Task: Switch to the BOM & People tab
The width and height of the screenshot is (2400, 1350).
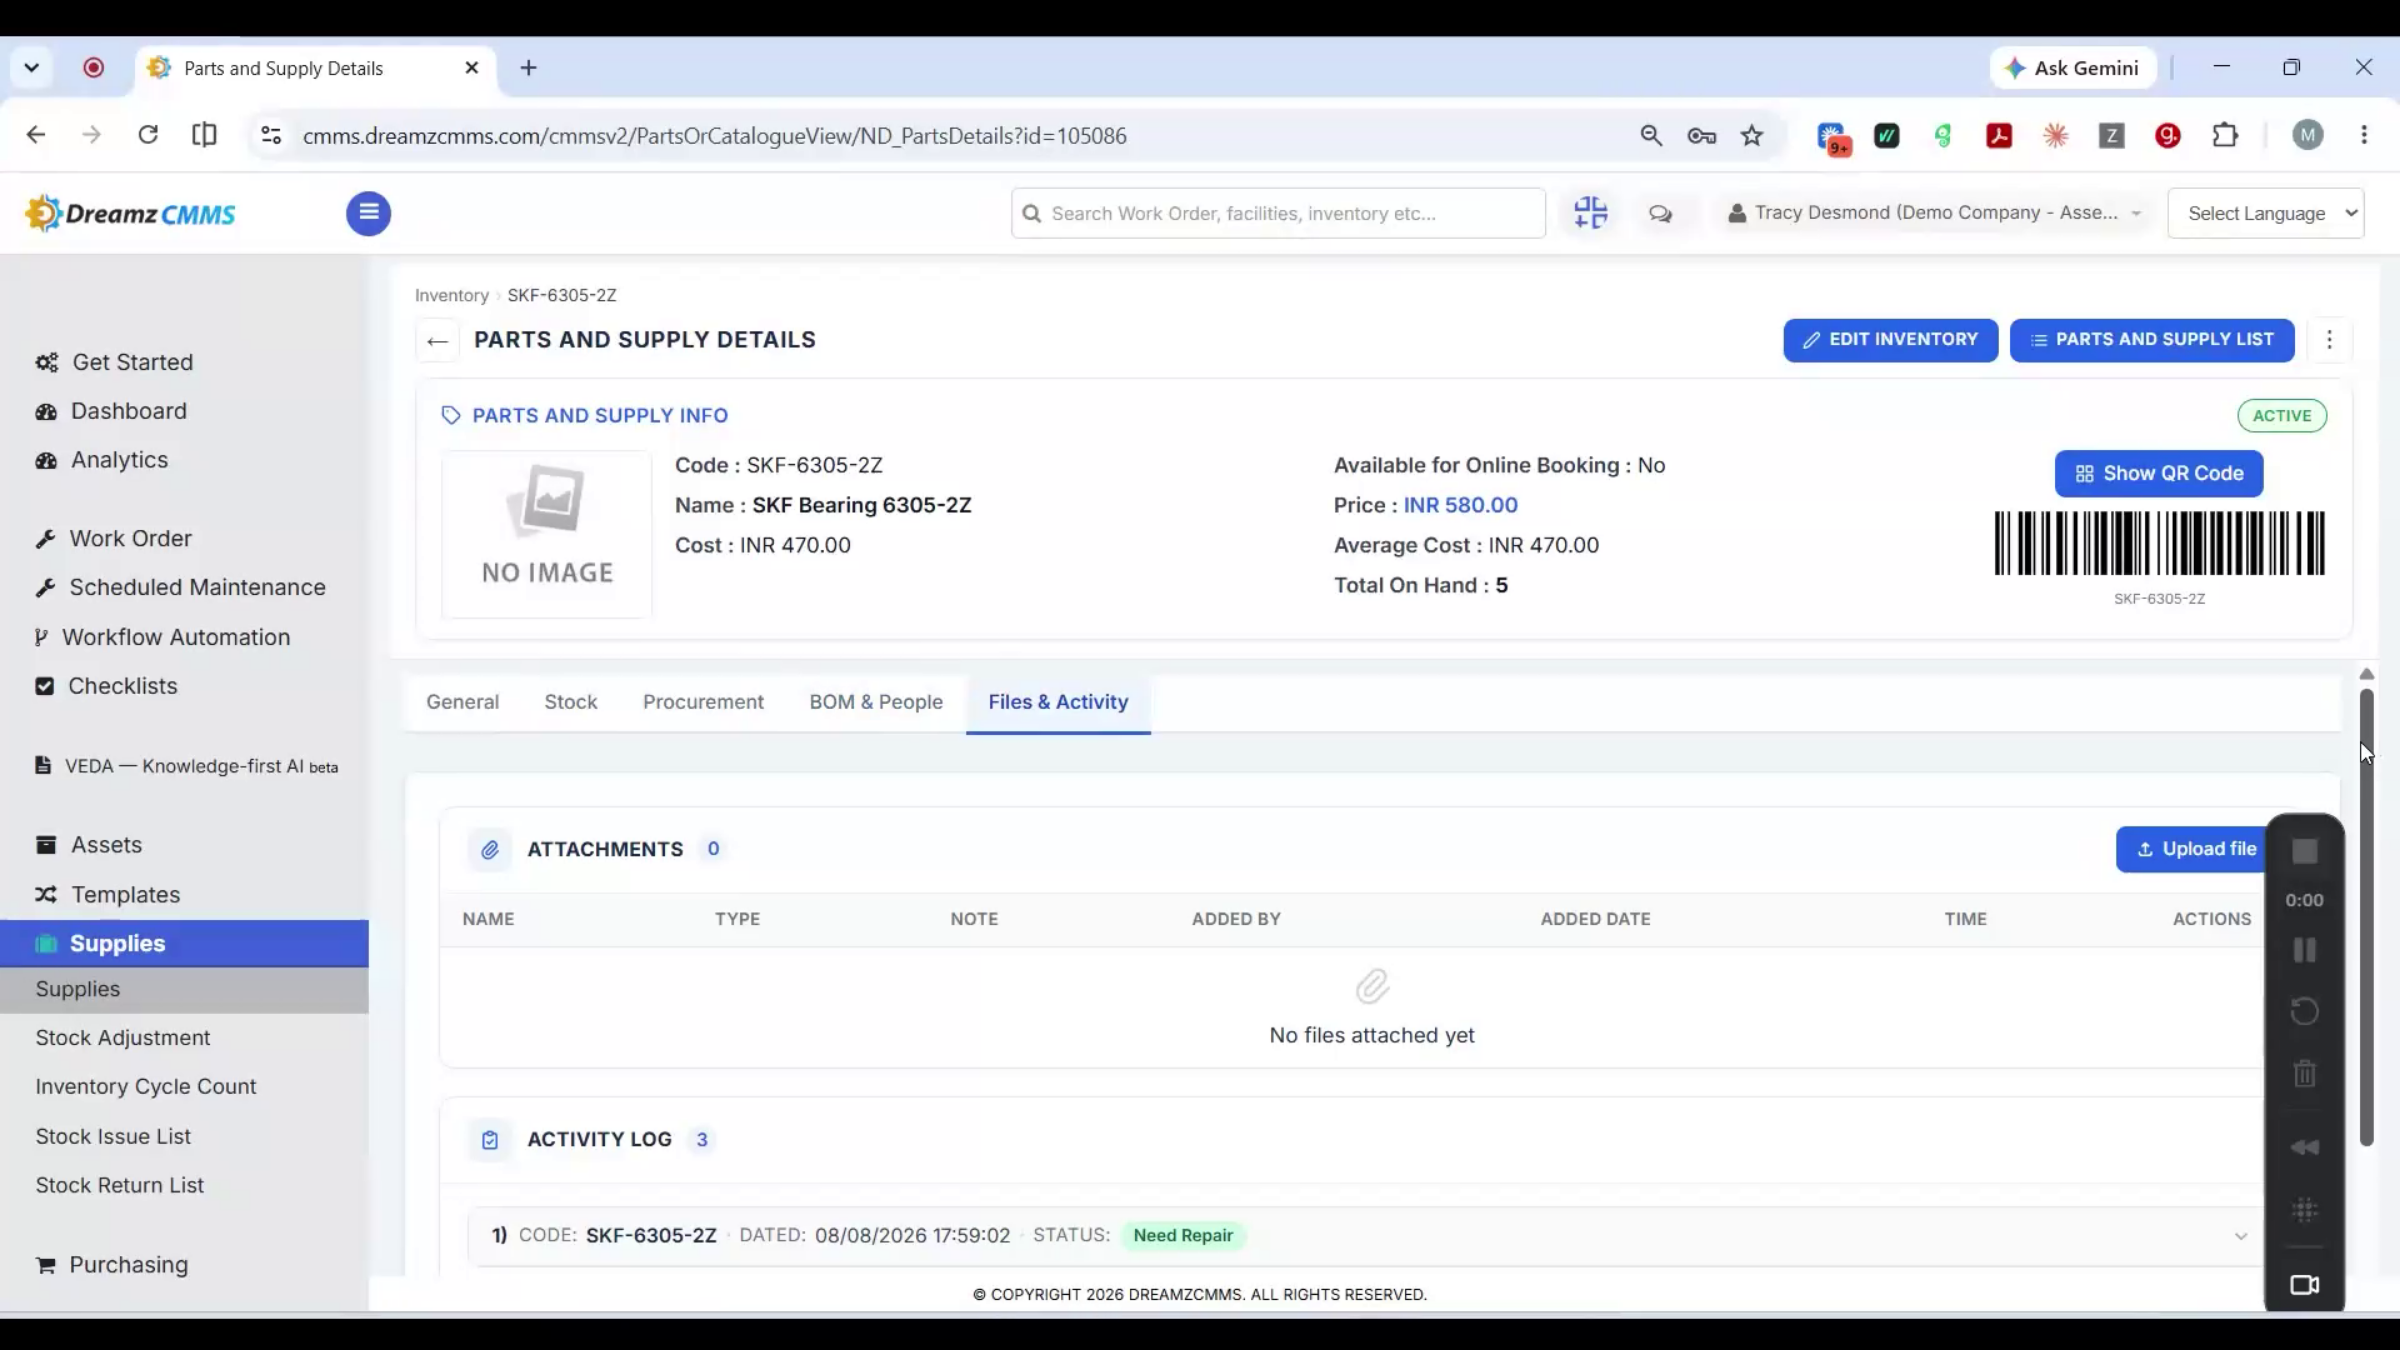Action: (x=876, y=702)
